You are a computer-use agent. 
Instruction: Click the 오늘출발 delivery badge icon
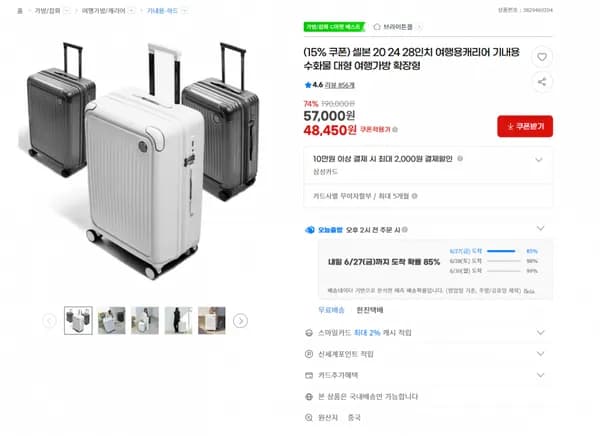[x=310, y=229]
